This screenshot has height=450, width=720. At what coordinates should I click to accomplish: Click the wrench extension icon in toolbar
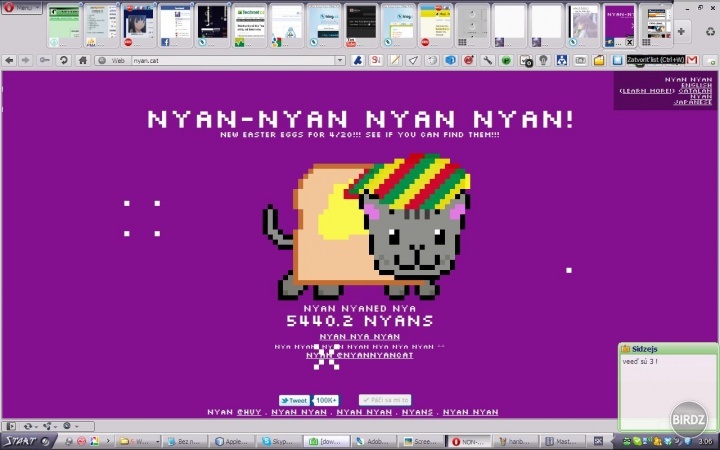[488, 60]
